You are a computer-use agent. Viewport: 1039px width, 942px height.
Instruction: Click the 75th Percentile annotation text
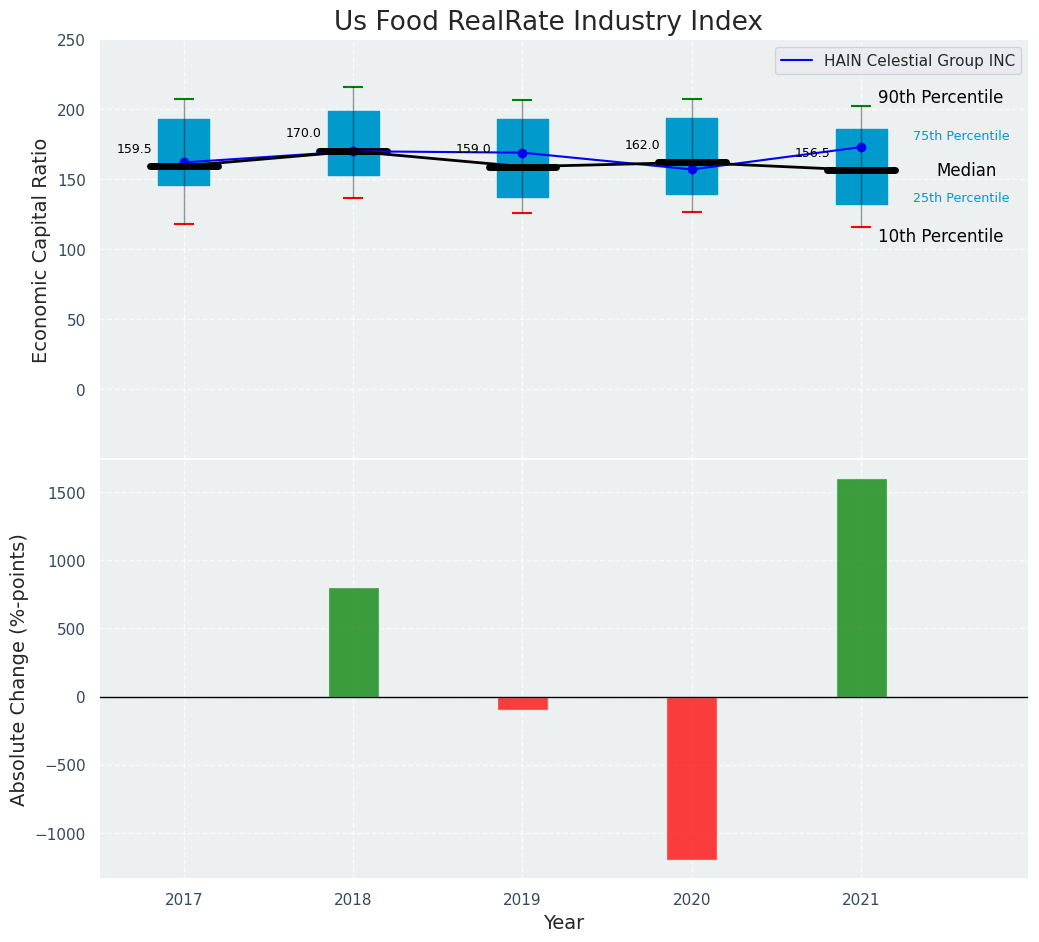(x=960, y=136)
